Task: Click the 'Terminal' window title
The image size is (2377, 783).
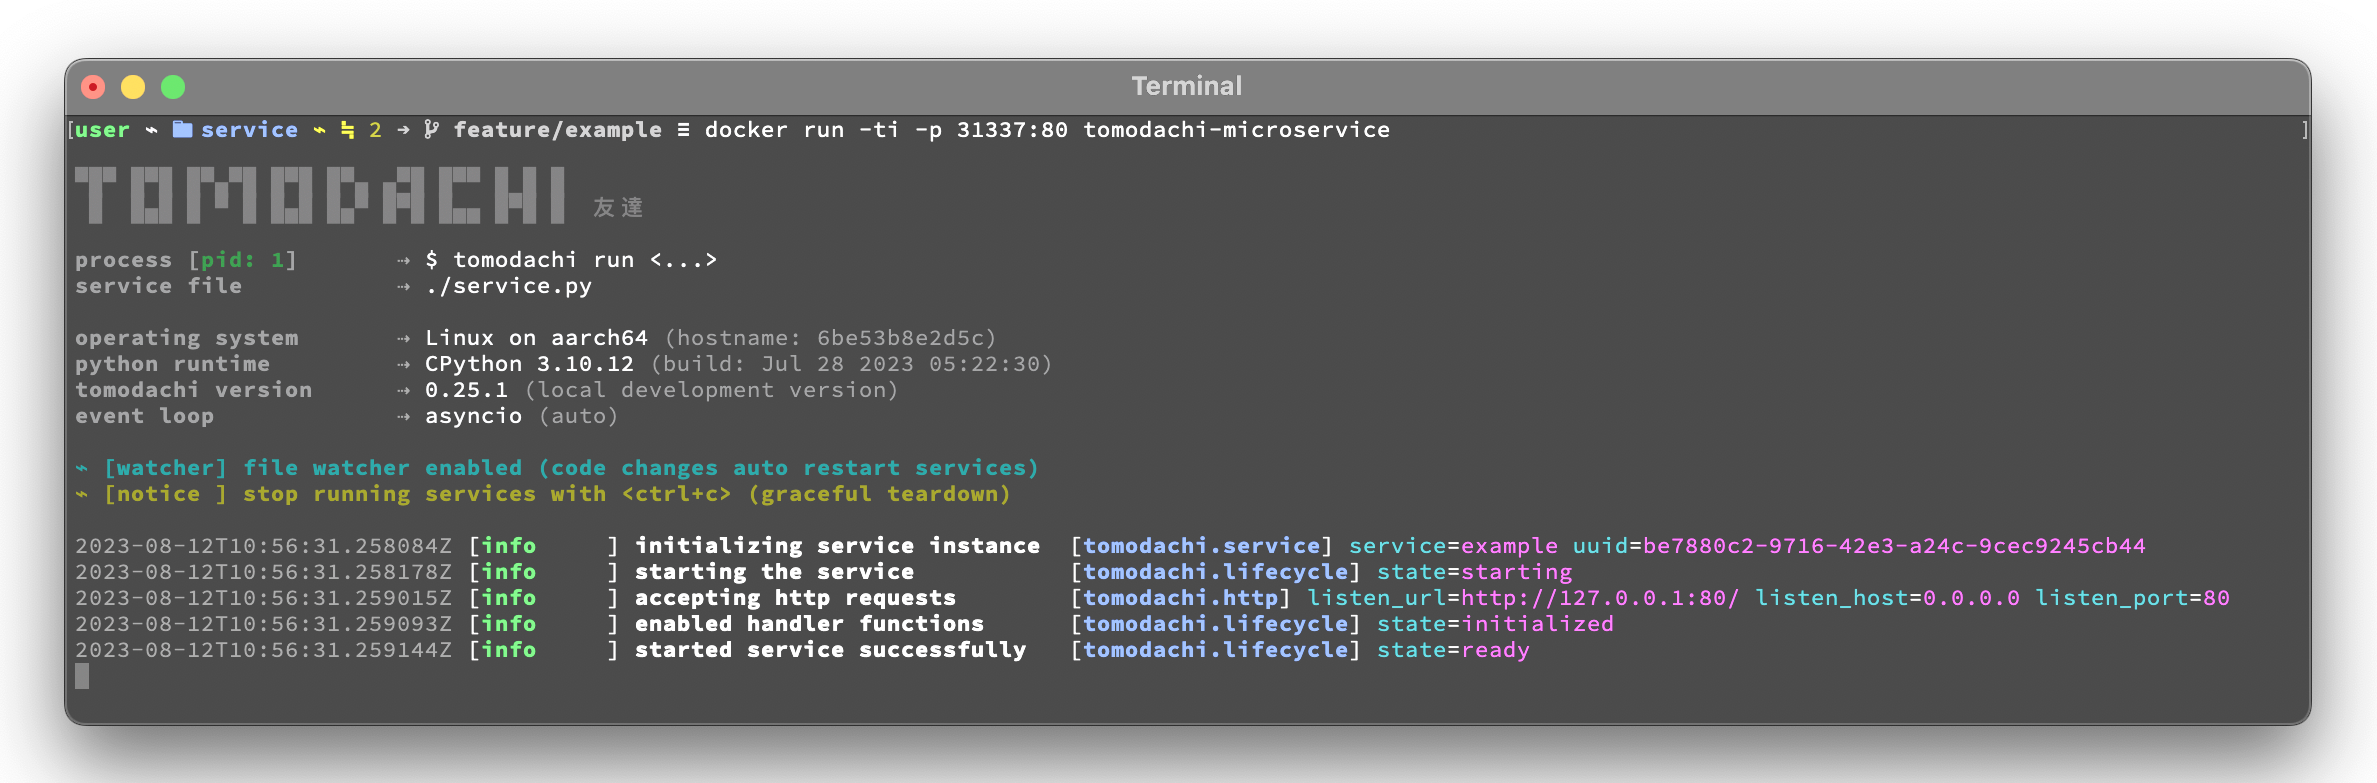Action: coord(1187,86)
